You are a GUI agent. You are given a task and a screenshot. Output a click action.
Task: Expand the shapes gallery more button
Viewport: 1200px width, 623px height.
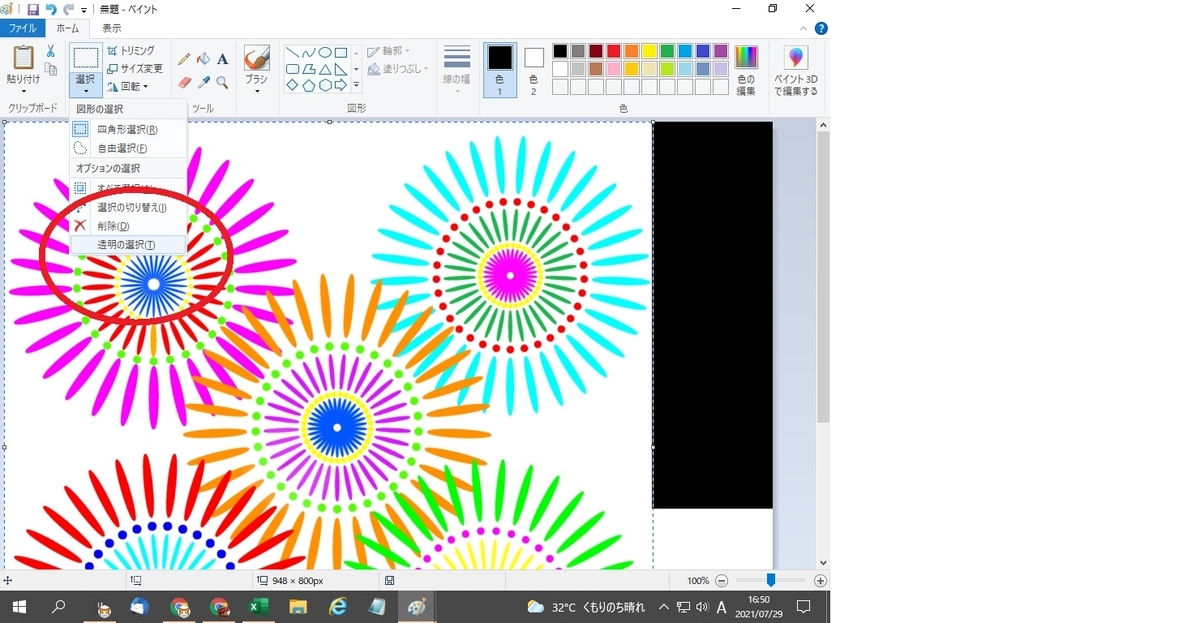[357, 86]
